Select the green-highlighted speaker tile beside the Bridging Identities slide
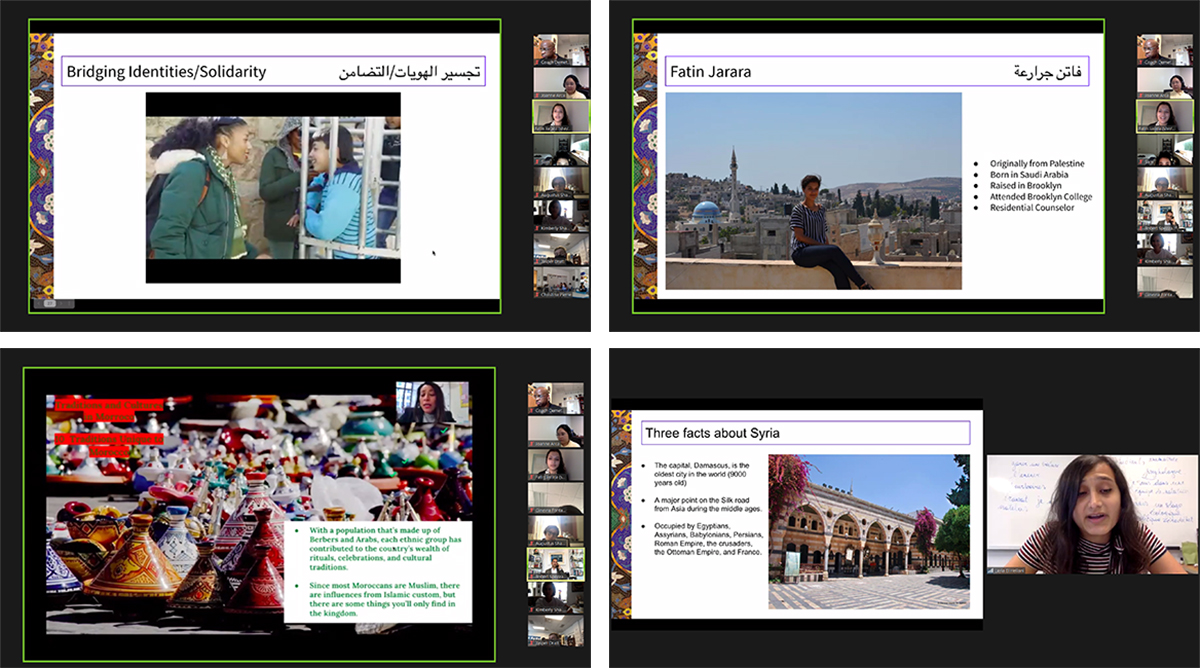1200x668 pixels. [x=560, y=116]
